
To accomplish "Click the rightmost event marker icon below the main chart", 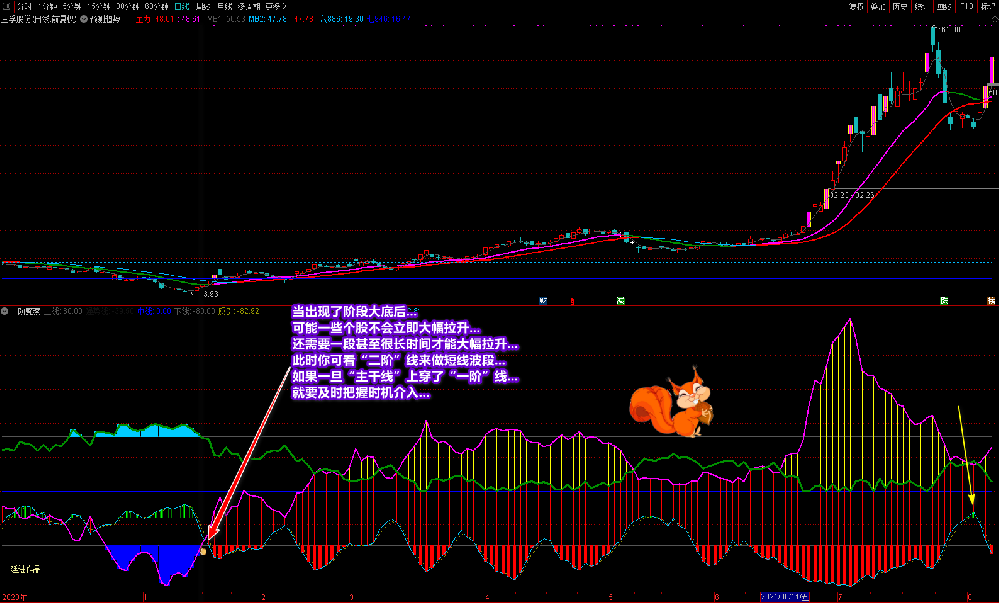I will tap(990, 300).
